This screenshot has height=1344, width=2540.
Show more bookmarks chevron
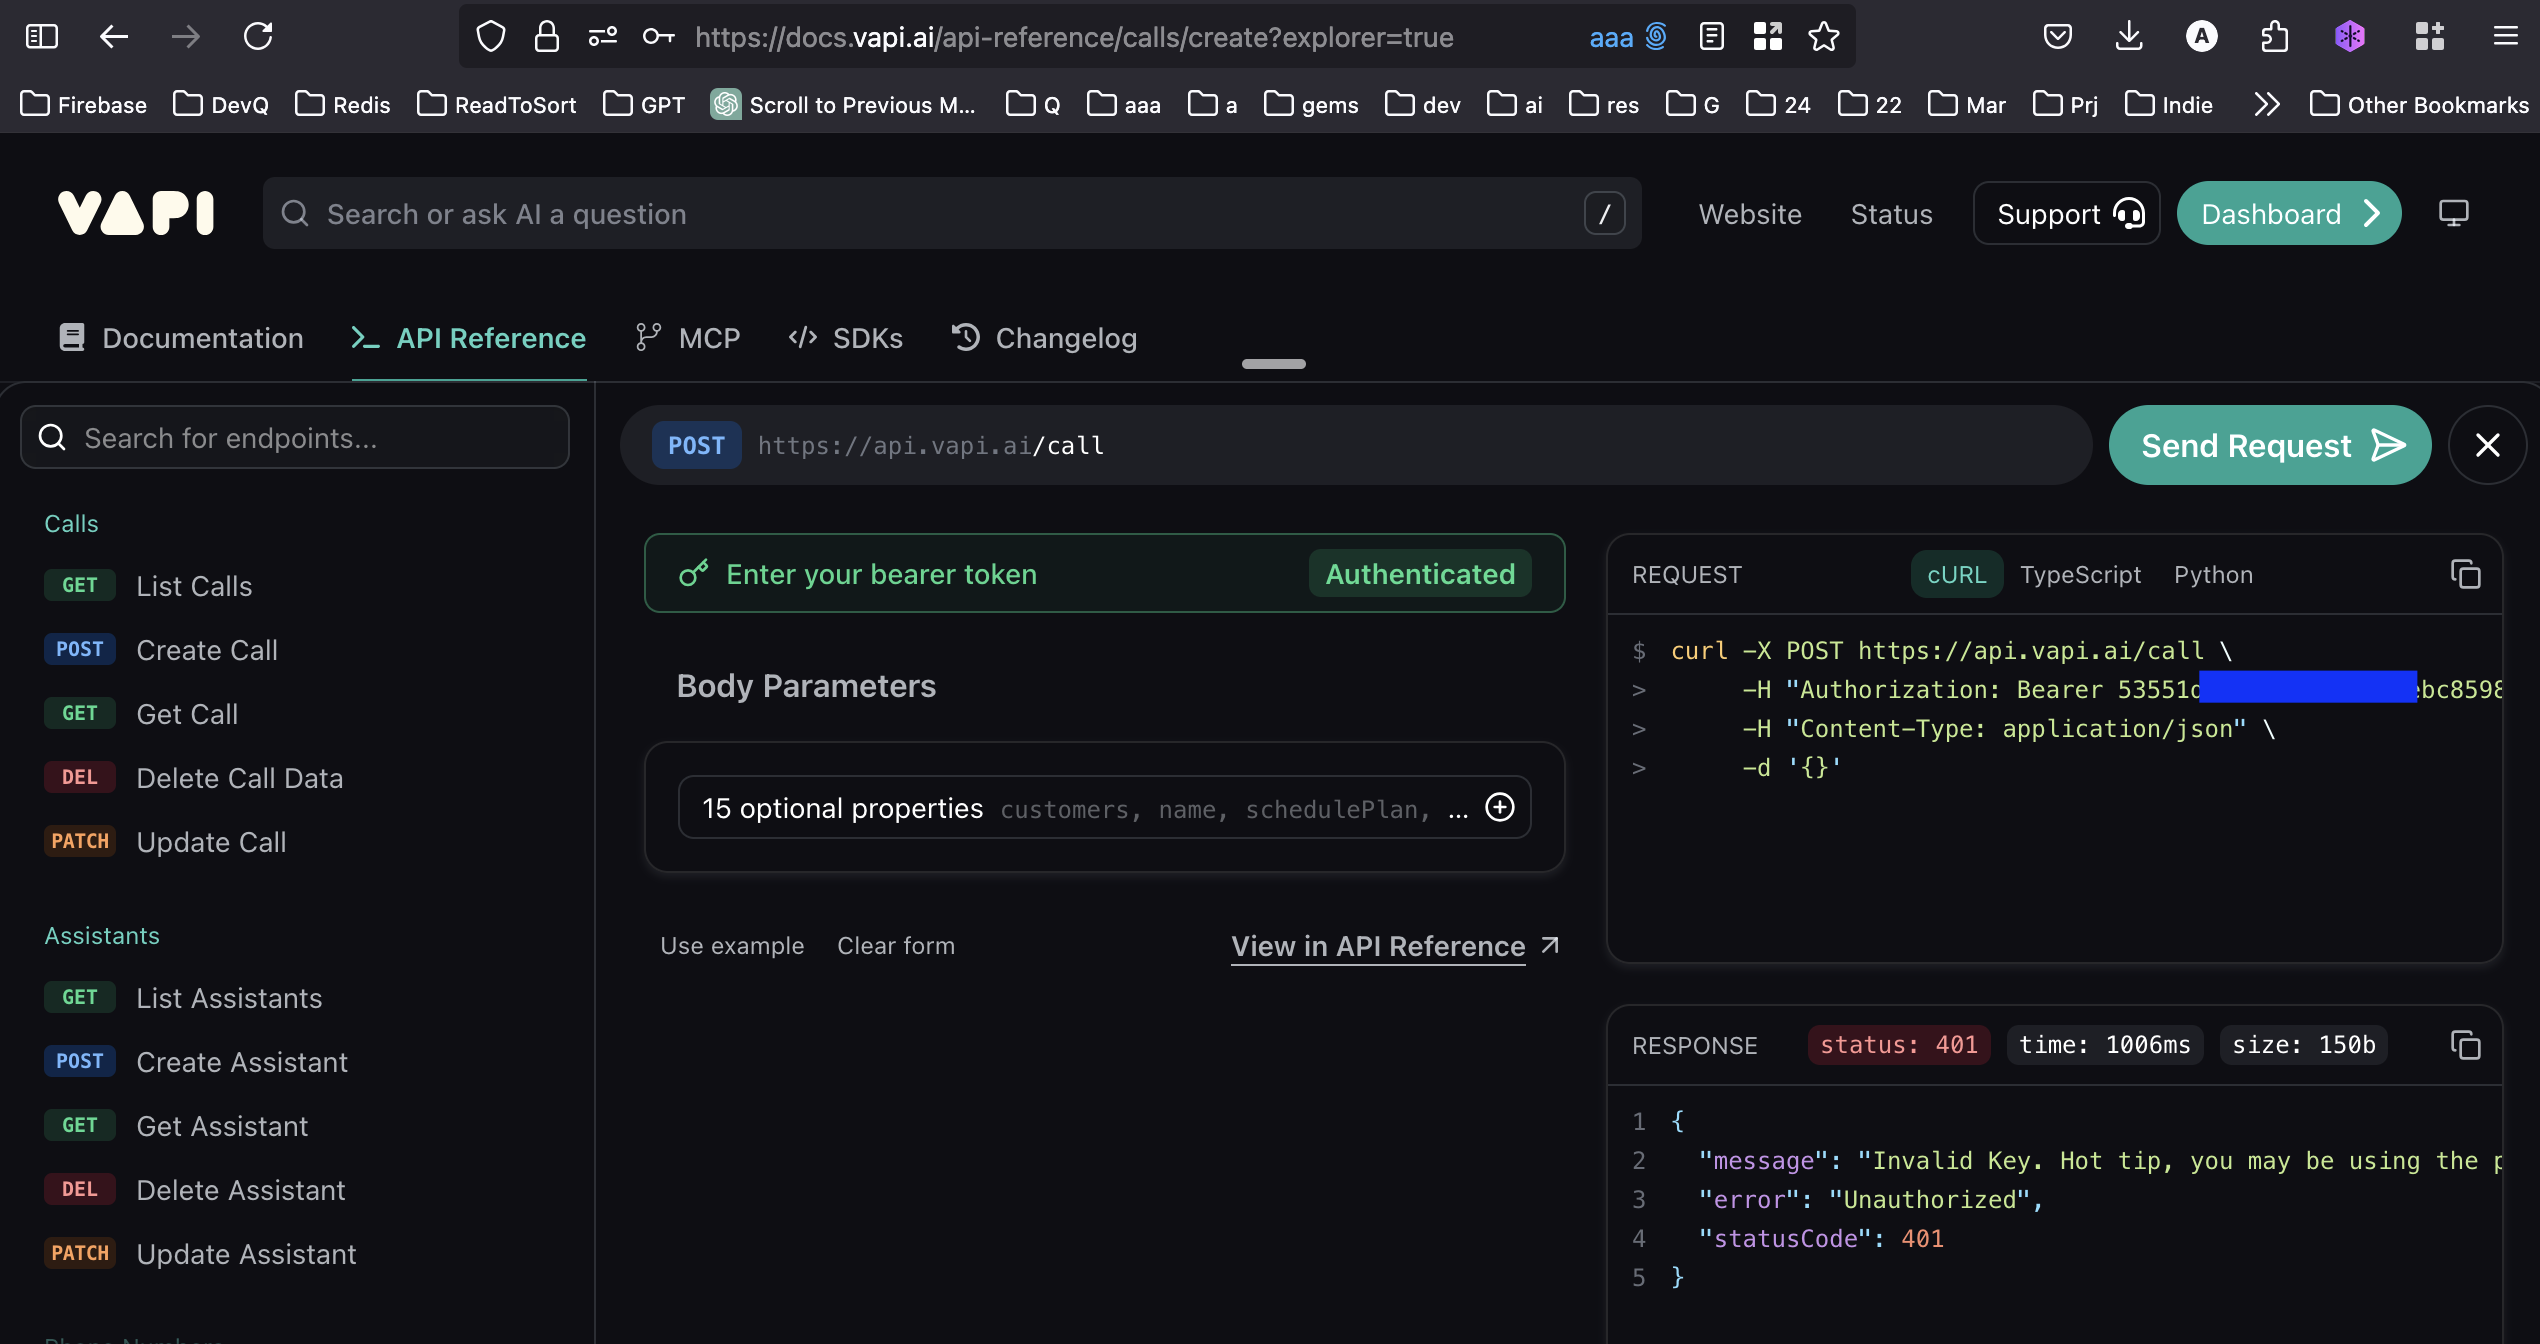coord(2267,104)
